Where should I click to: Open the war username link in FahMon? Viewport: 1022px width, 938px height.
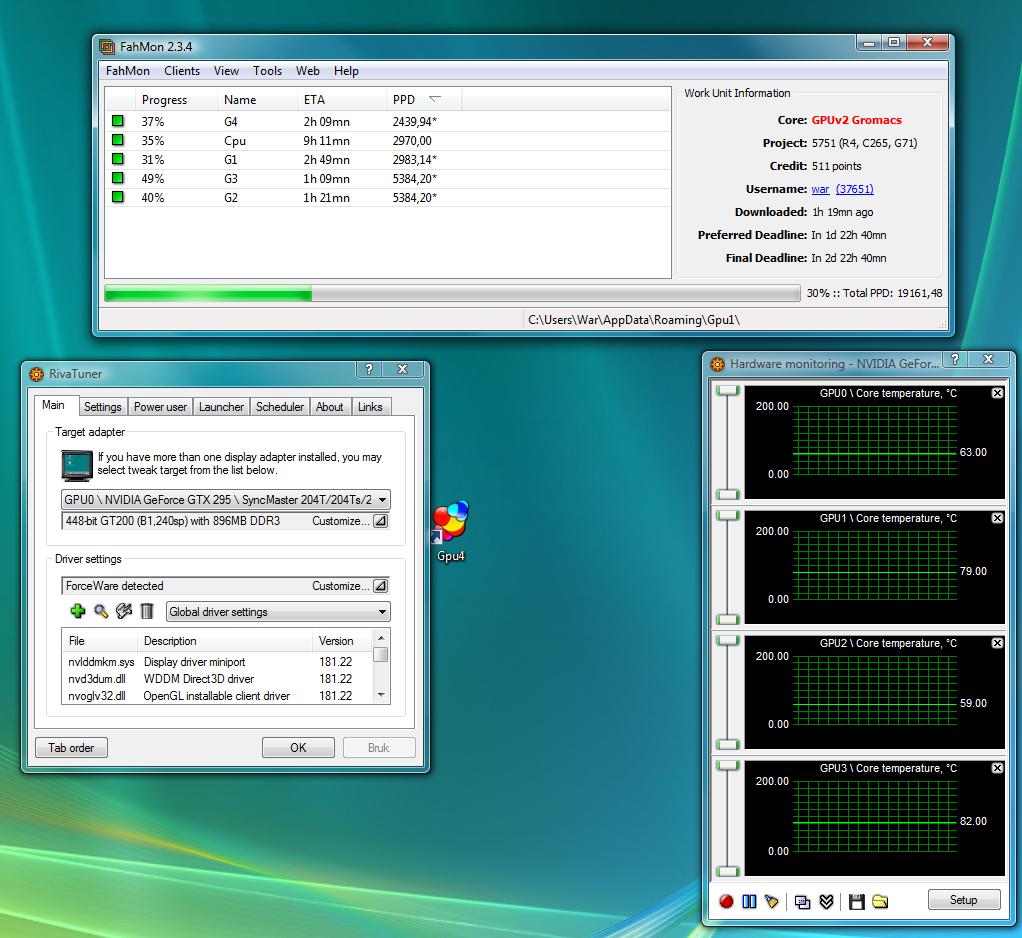pyautogui.click(x=820, y=189)
